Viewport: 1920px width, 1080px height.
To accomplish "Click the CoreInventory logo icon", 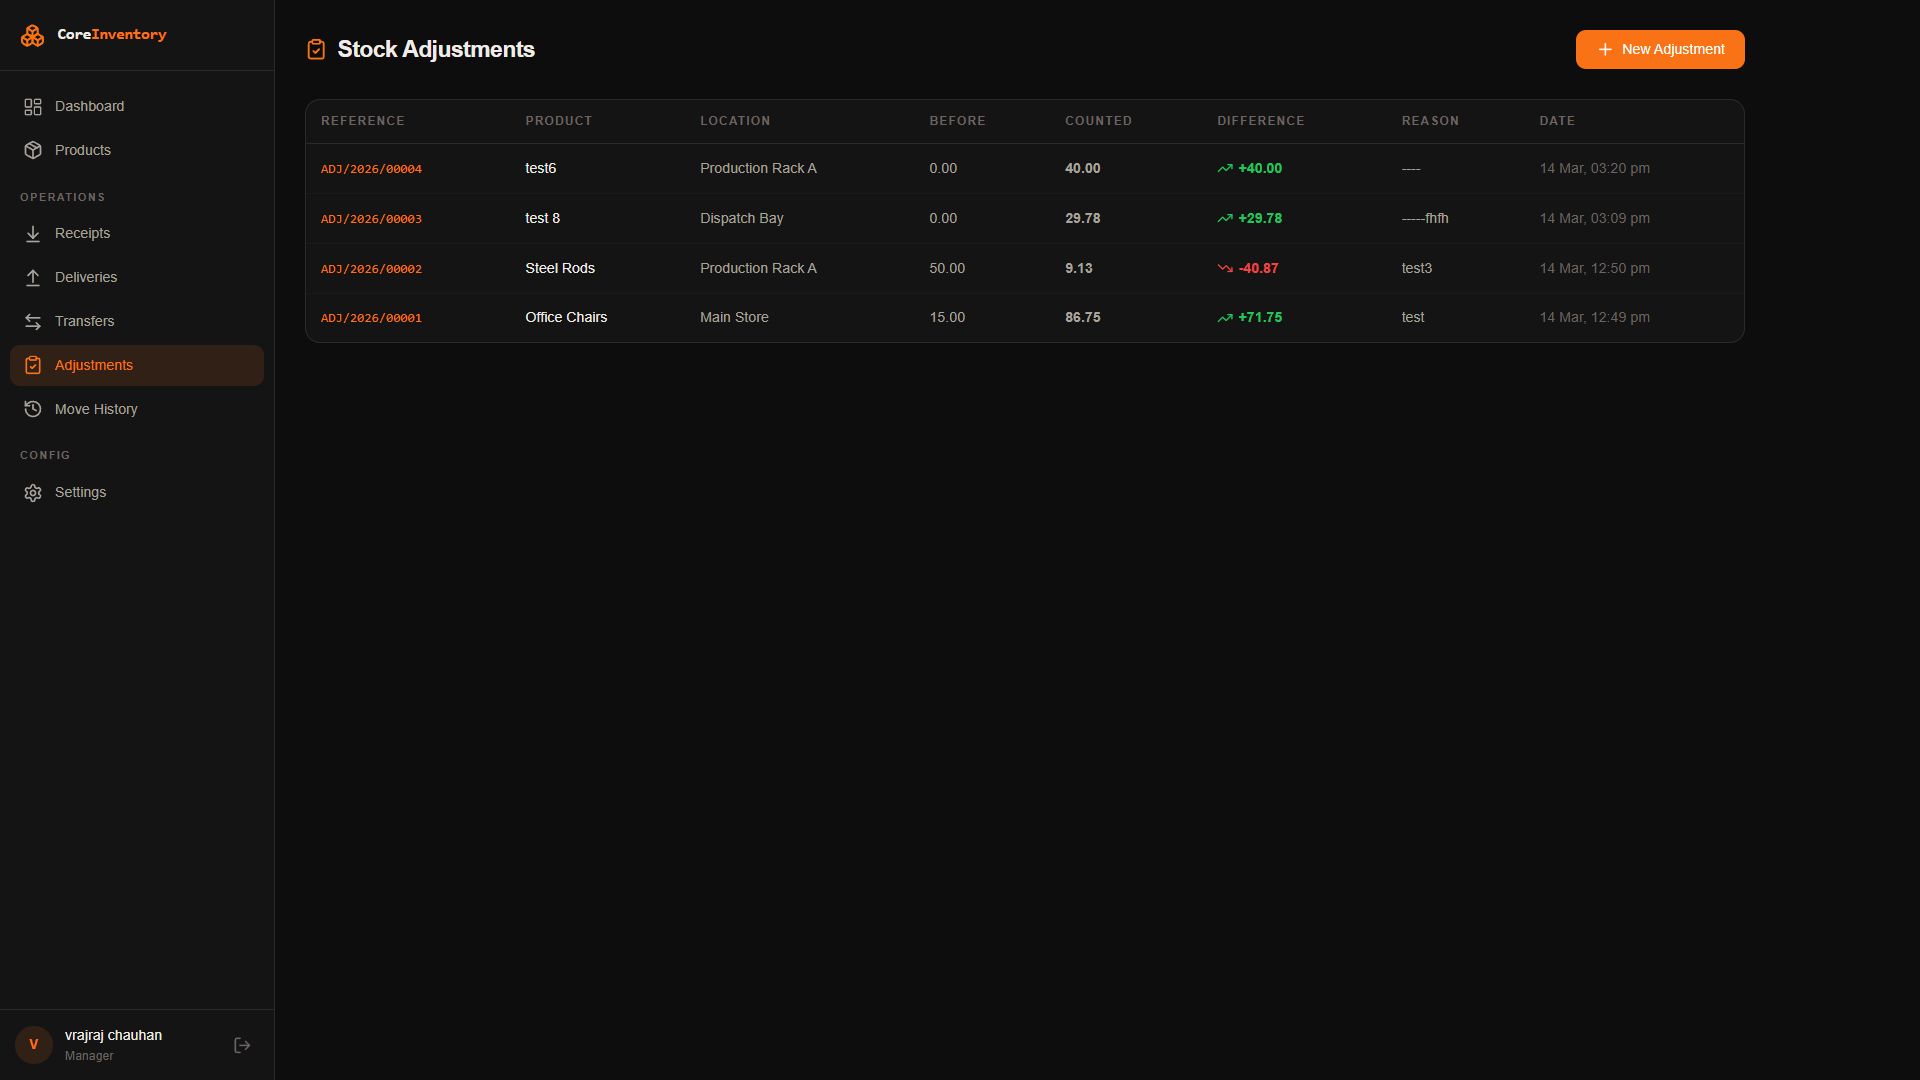I will click(33, 35).
